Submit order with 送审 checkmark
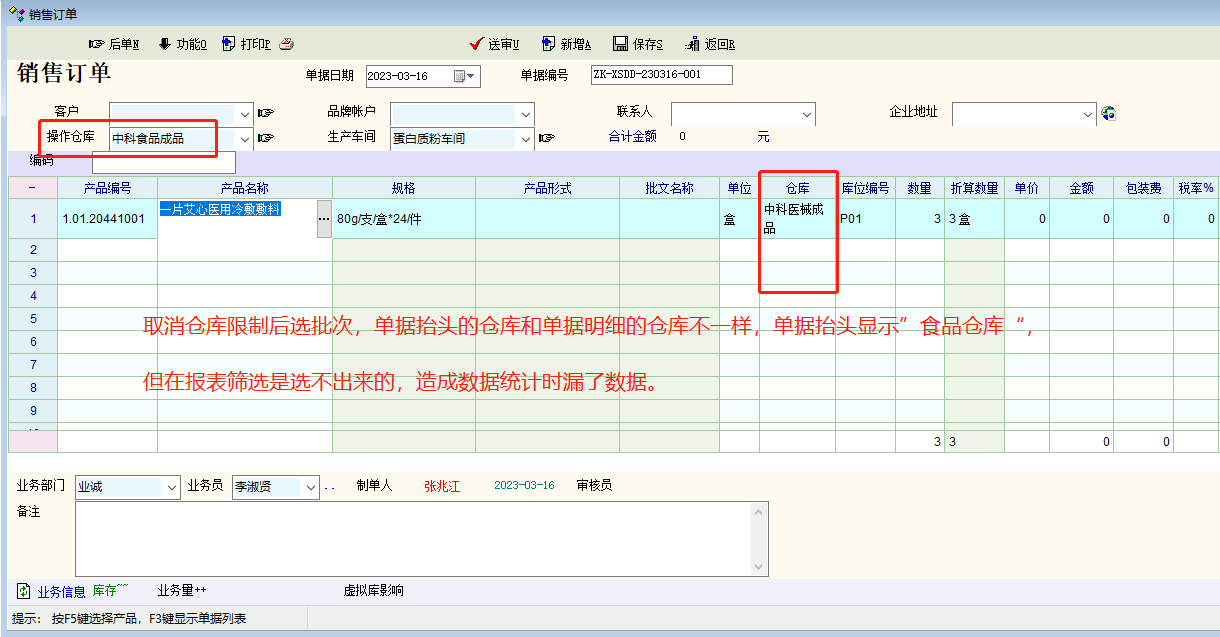1220x637 pixels. coord(477,44)
